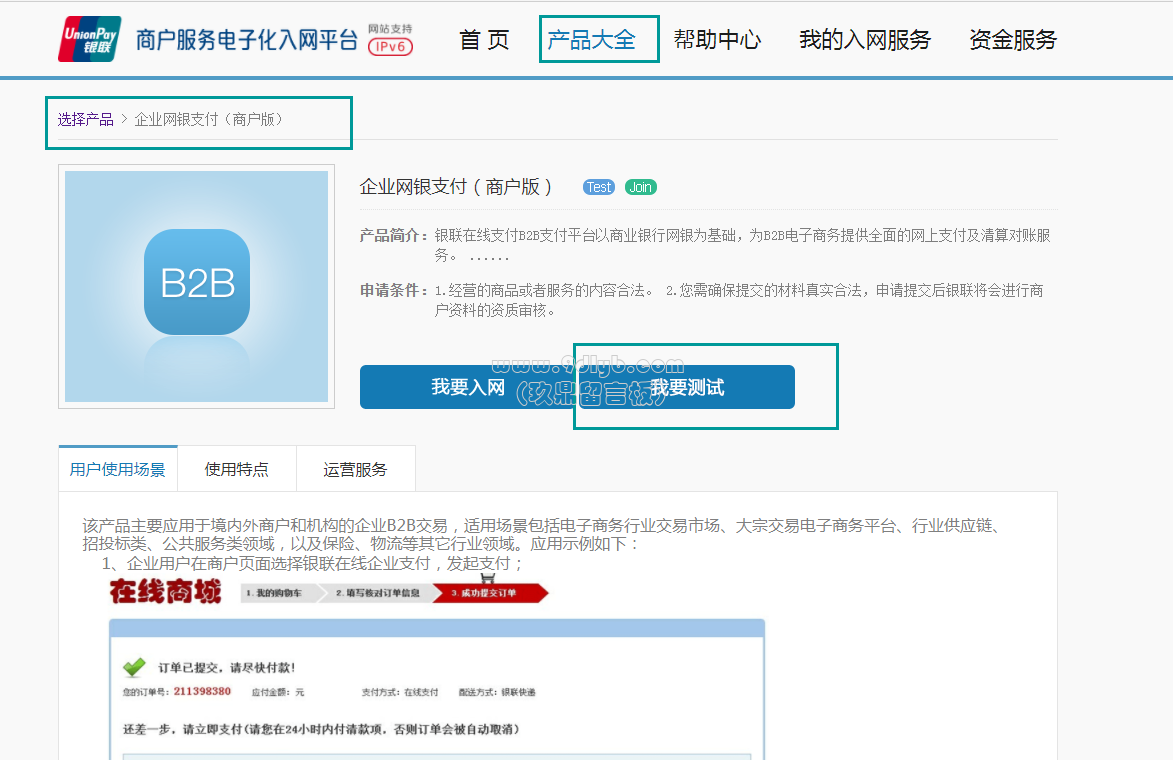Image resolution: width=1173 pixels, height=760 pixels.
Task: Click the 3.成功提交订单 step arrow
Action: tap(490, 593)
